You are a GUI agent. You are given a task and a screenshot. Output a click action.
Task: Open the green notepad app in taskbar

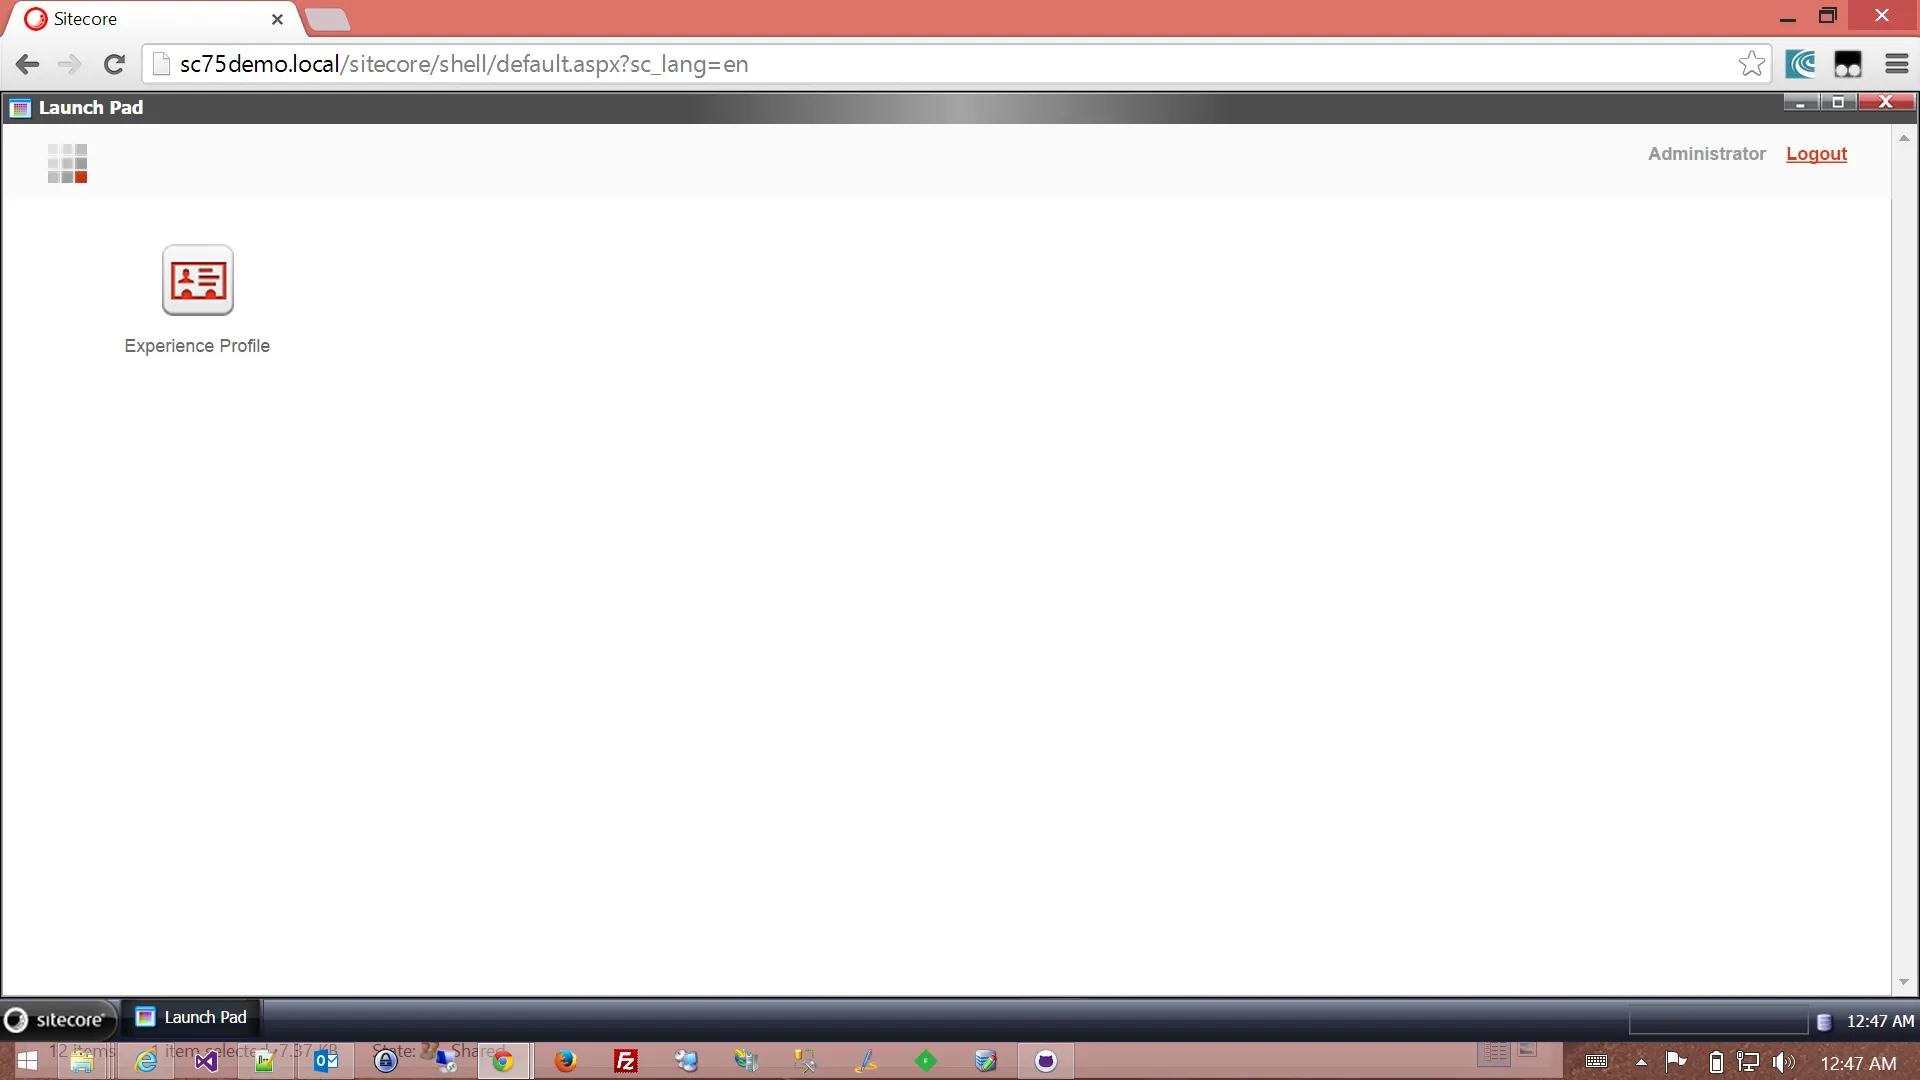(265, 1061)
